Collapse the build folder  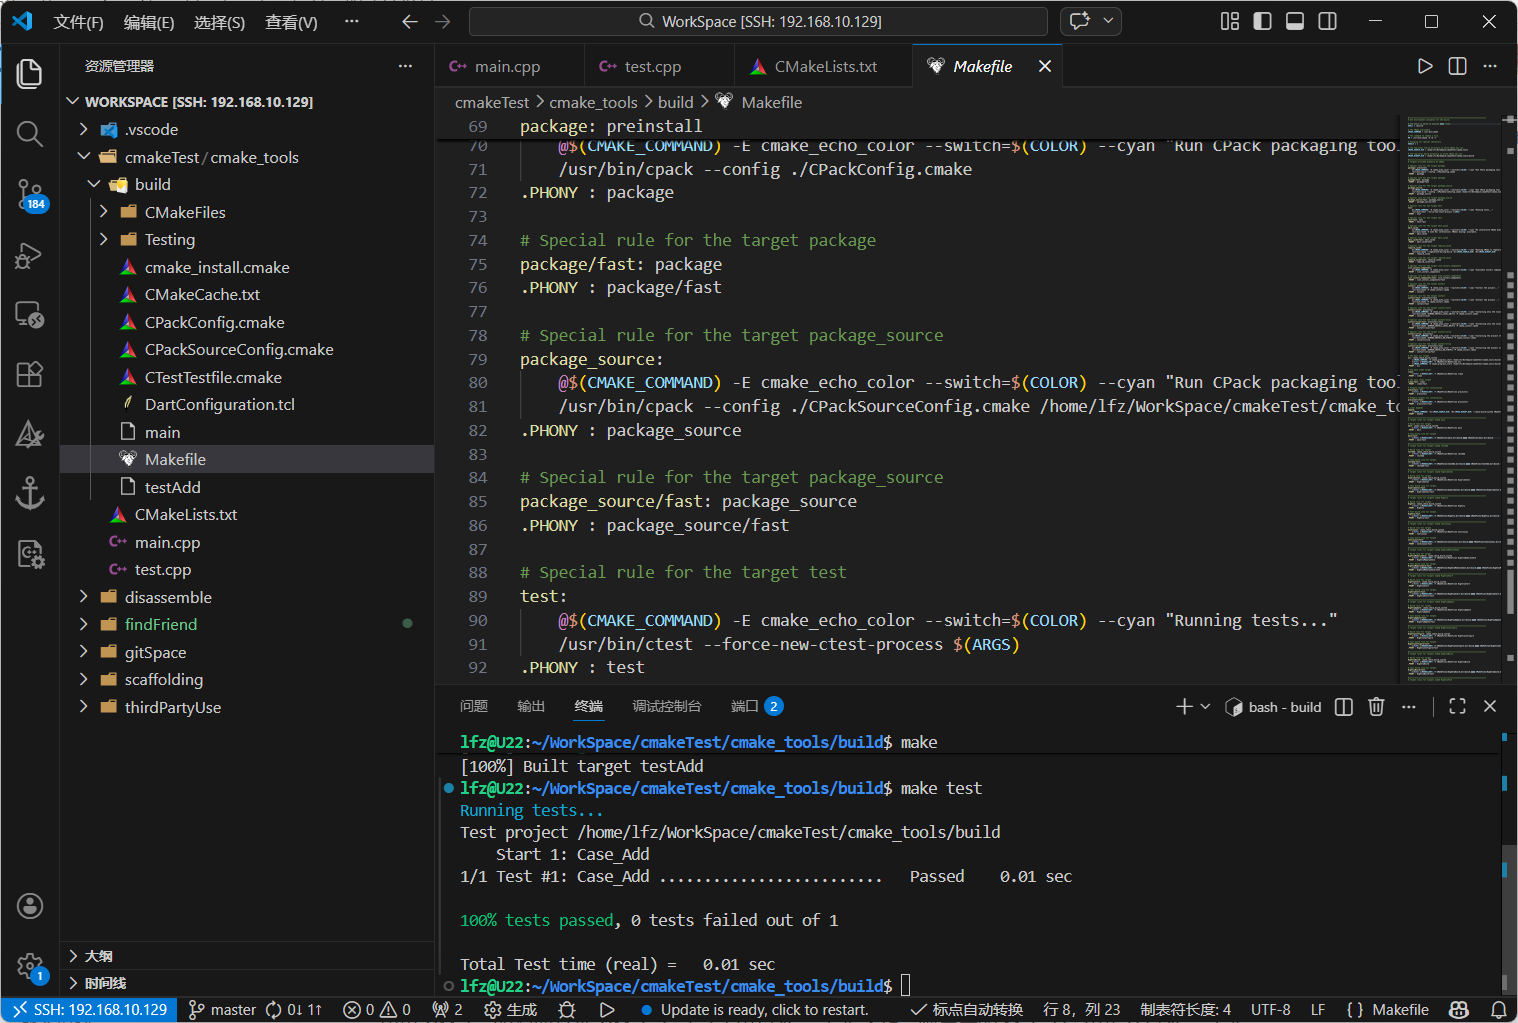(x=94, y=184)
